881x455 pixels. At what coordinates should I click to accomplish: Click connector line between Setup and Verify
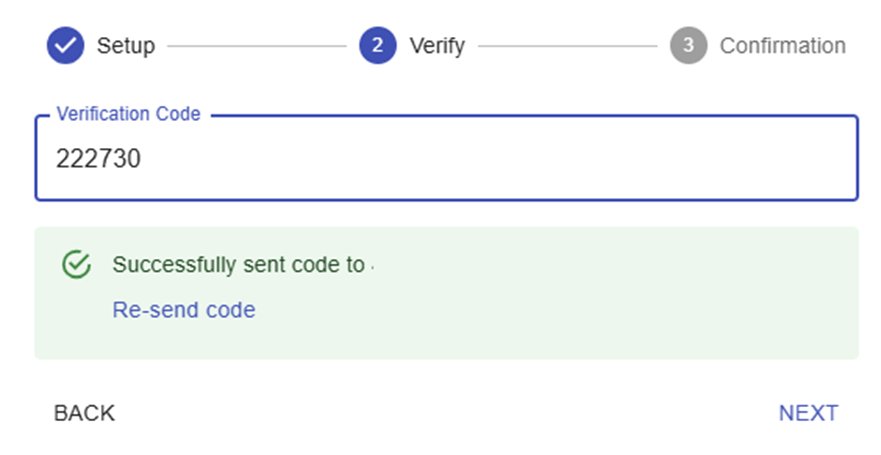click(x=256, y=46)
